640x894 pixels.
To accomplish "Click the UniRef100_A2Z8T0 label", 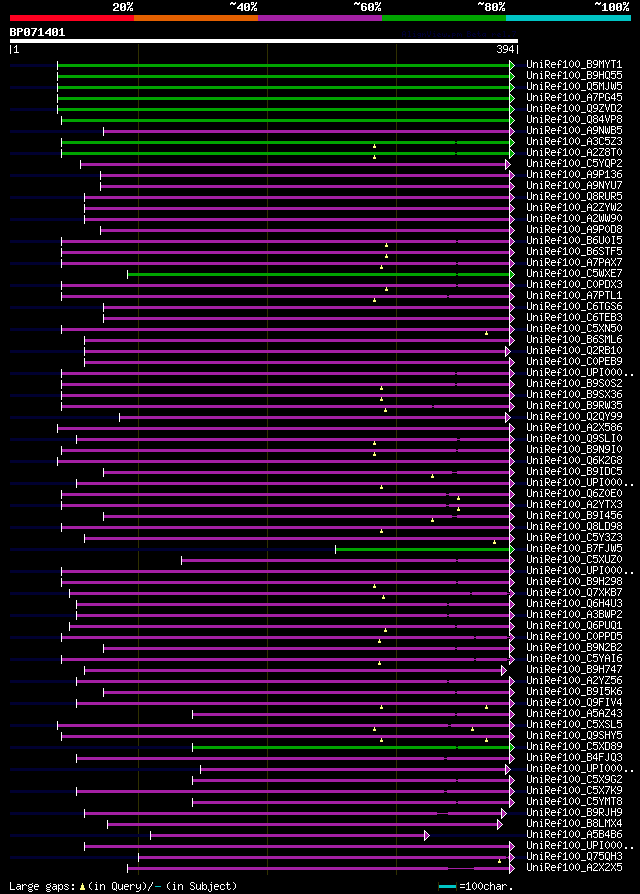I will pyautogui.click(x=574, y=153).
